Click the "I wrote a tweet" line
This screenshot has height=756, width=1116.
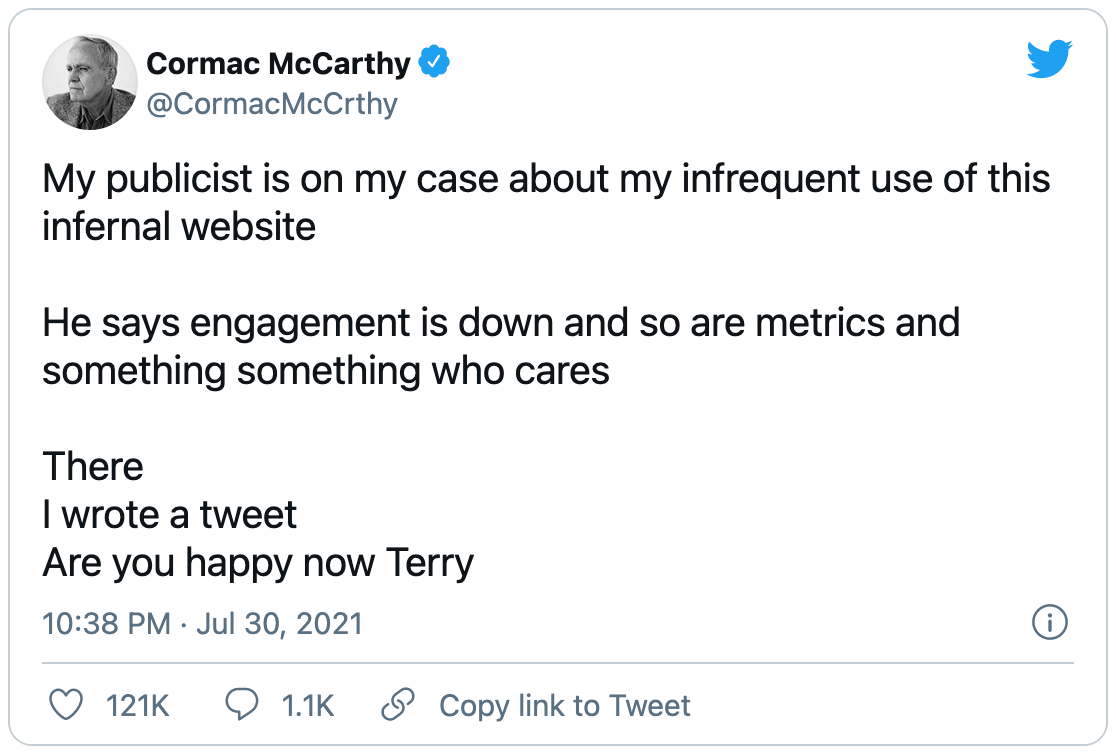pyautogui.click(x=169, y=515)
